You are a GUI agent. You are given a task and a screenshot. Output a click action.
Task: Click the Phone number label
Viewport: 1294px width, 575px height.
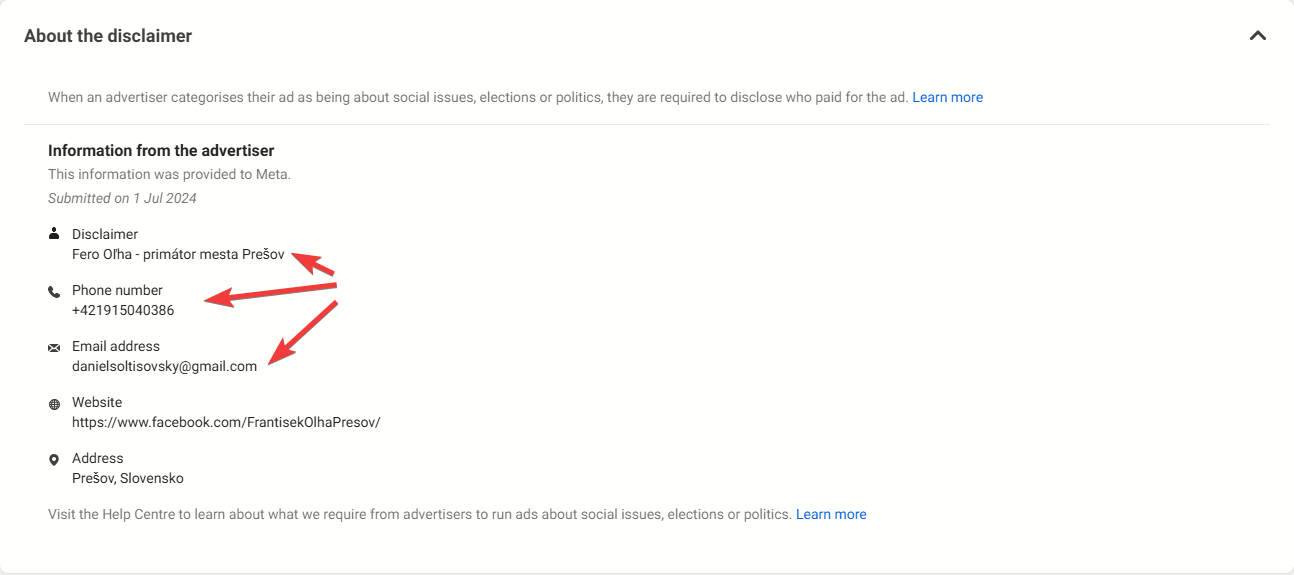117,290
